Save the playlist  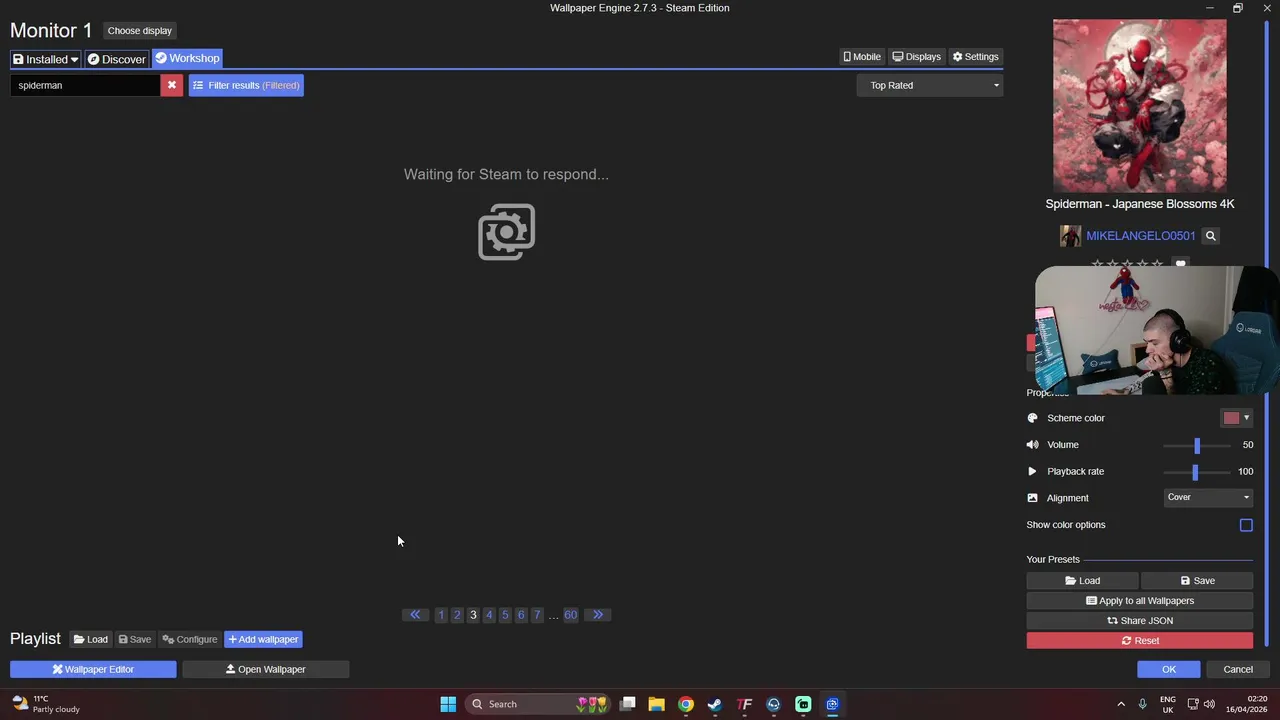[135, 639]
